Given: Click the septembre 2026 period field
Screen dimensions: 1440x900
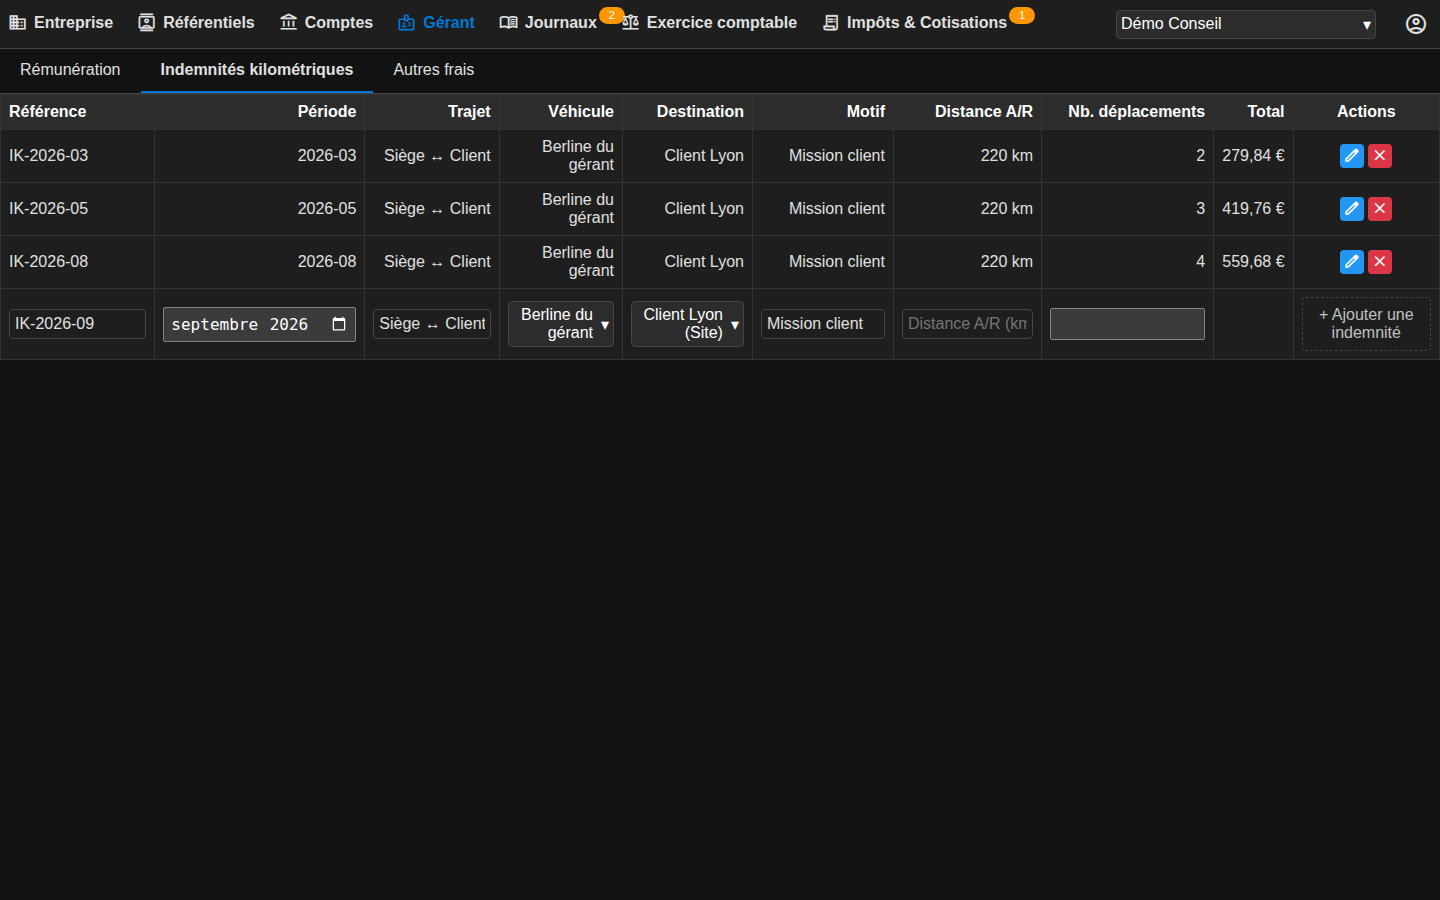Looking at the screenshot, I should (x=259, y=324).
